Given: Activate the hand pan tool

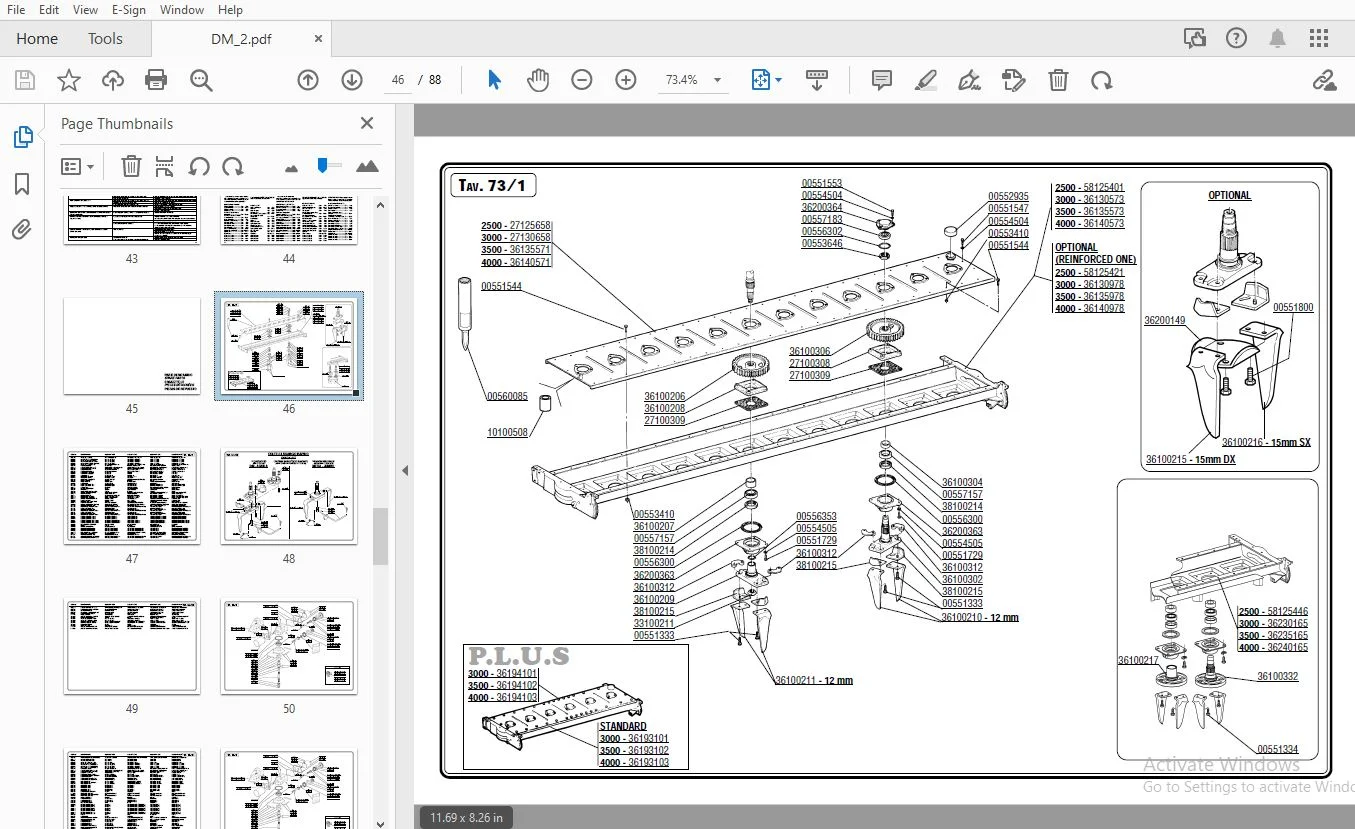Looking at the screenshot, I should pos(538,80).
